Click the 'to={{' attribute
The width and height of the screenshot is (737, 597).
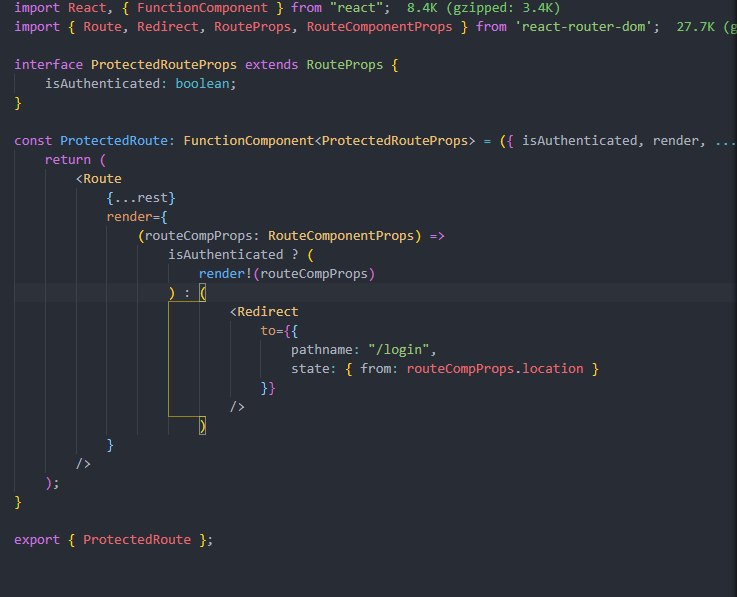(x=279, y=331)
